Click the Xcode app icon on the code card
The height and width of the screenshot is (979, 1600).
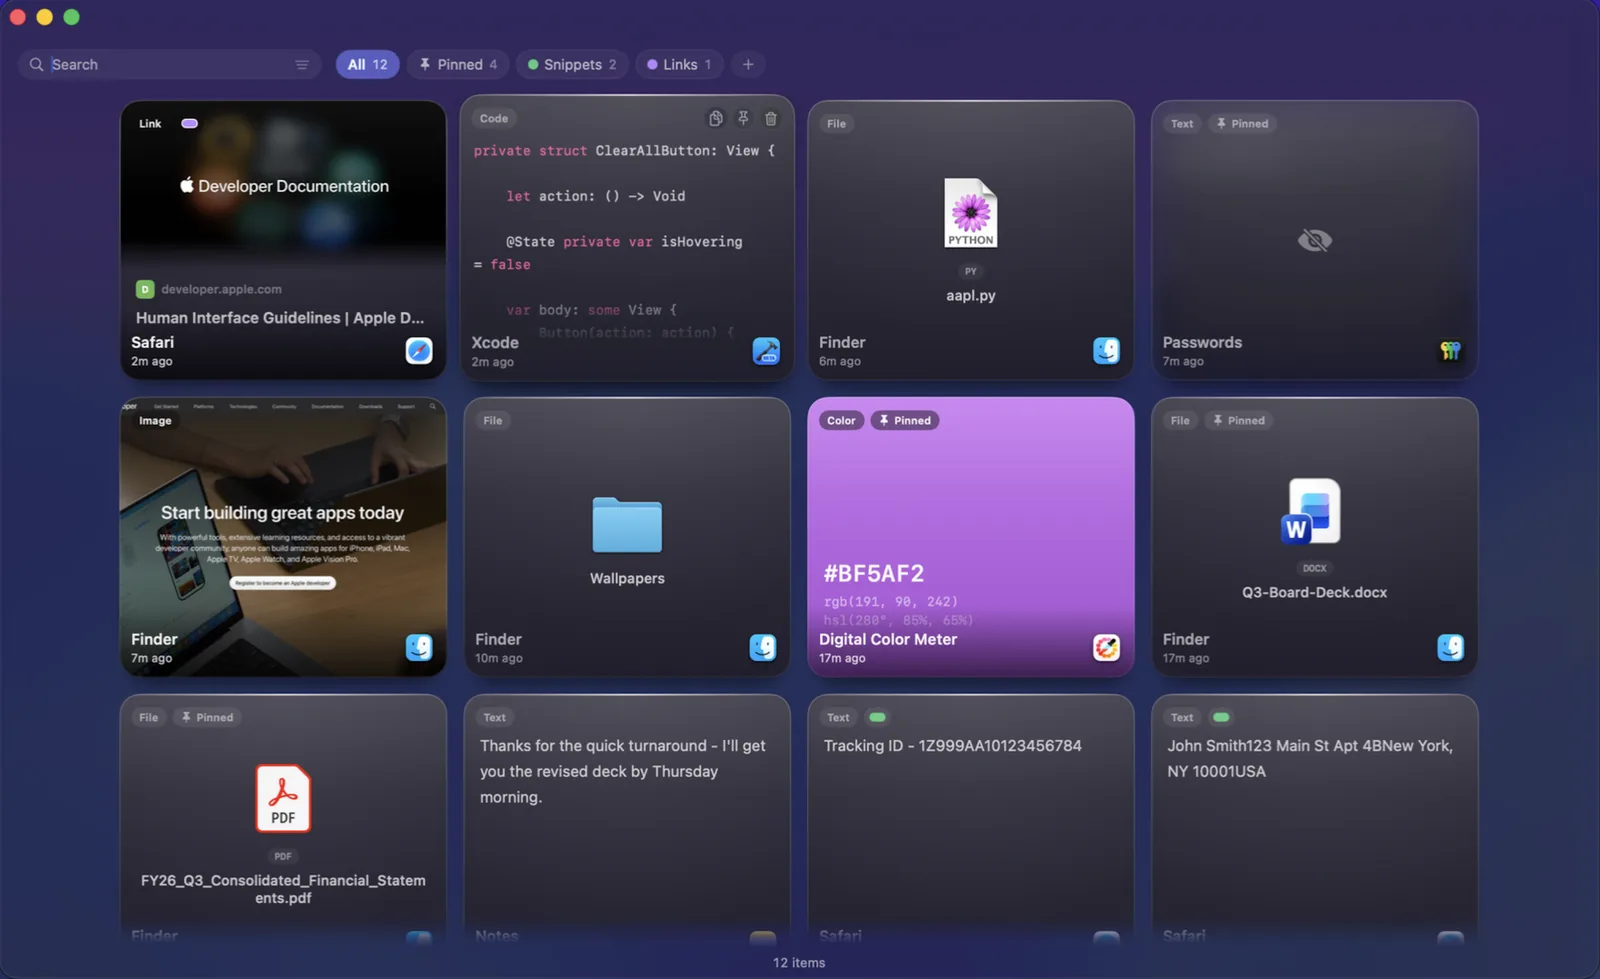(766, 351)
